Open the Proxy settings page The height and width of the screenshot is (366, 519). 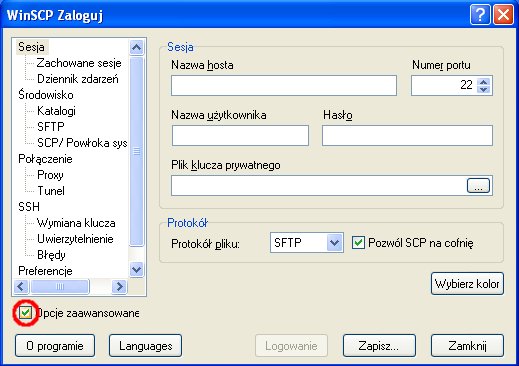(50, 175)
